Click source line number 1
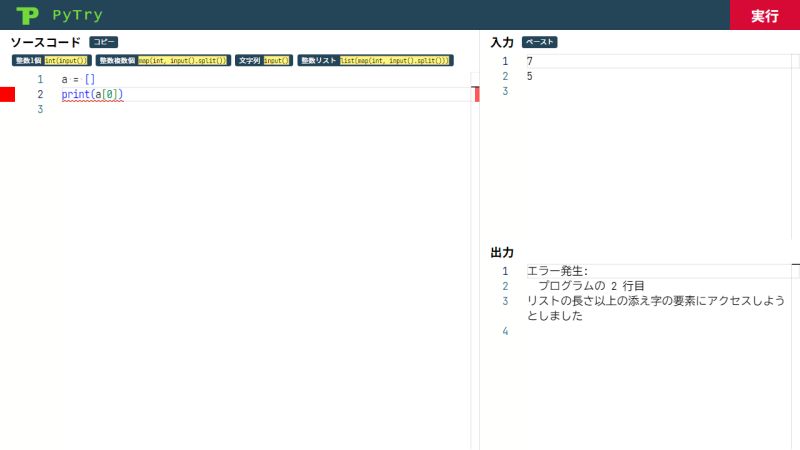Screen dimensions: 800x450 tap(40, 79)
